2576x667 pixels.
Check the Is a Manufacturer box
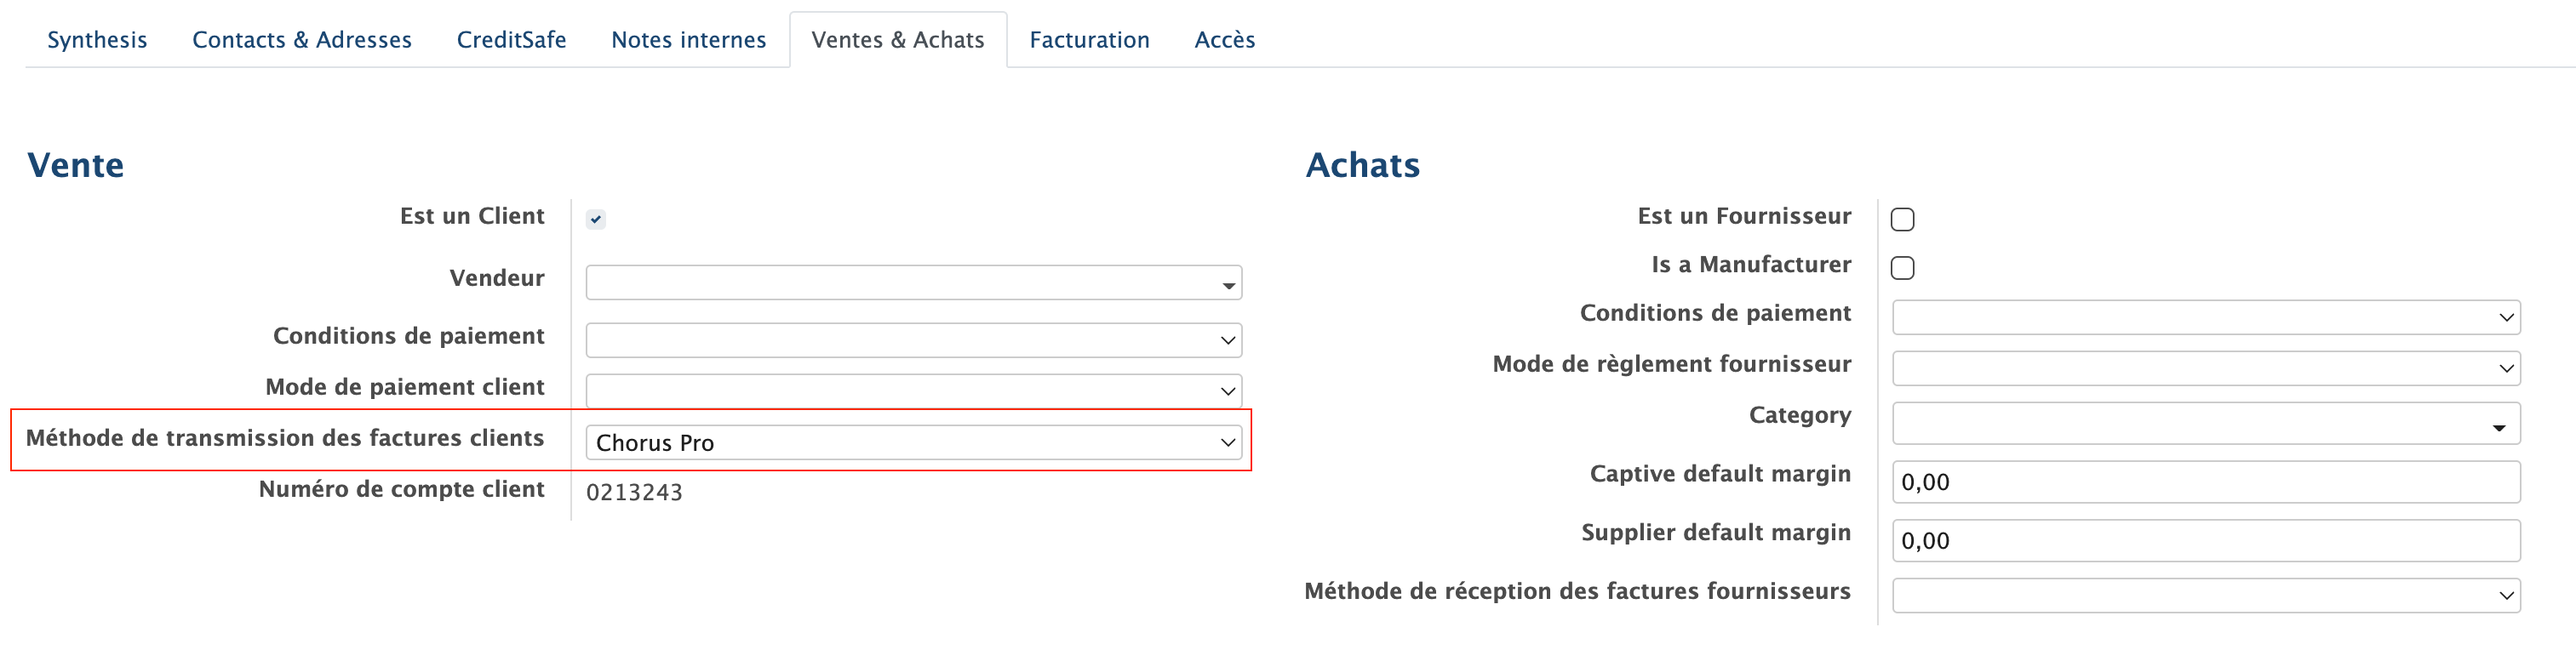[1902, 268]
